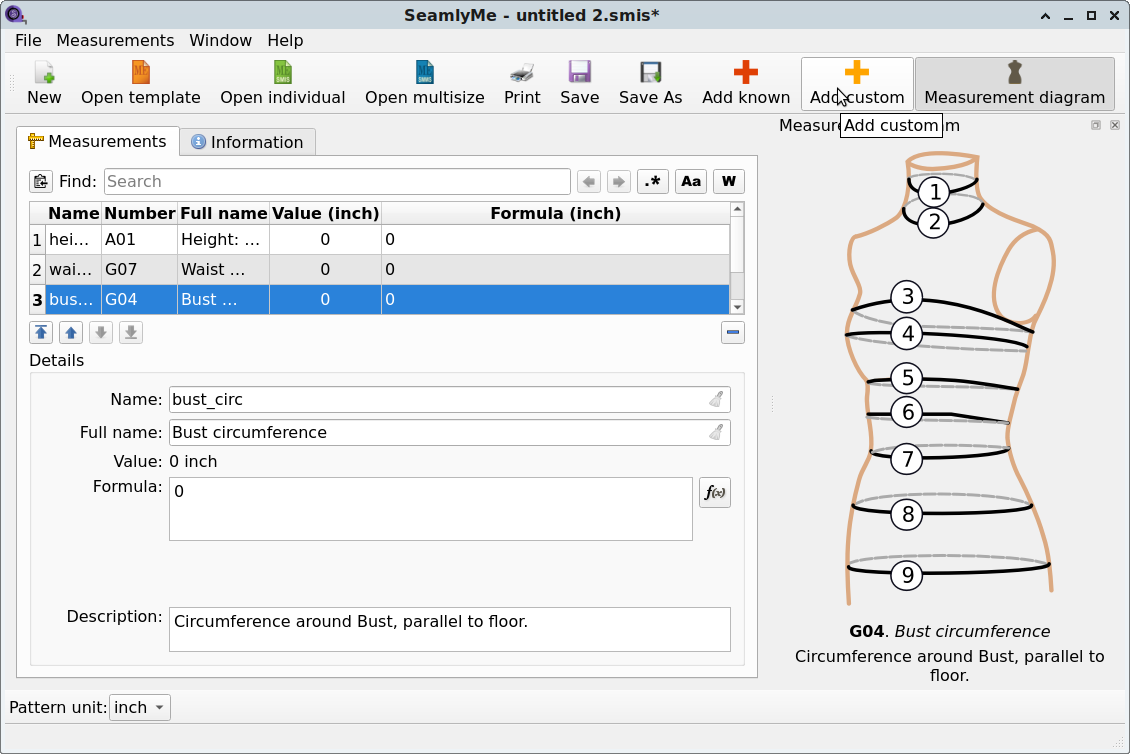The height and width of the screenshot is (754, 1130).
Task: Open an individual measurement file
Action: pyautogui.click(x=282, y=84)
